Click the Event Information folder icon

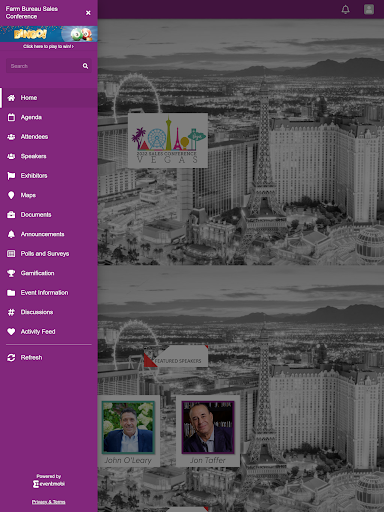pos(11,293)
